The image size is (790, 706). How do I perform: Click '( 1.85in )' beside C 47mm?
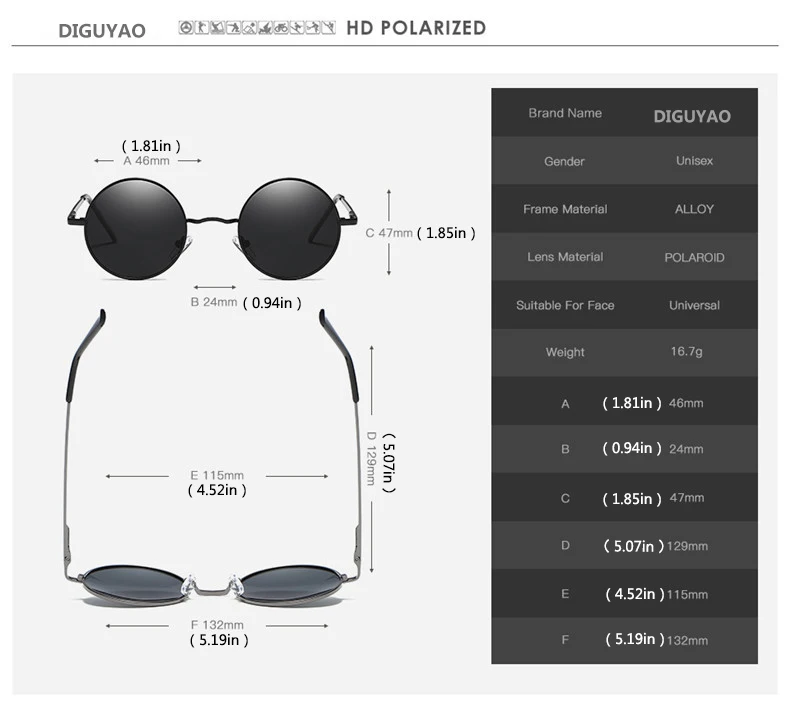[x=446, y=233]
